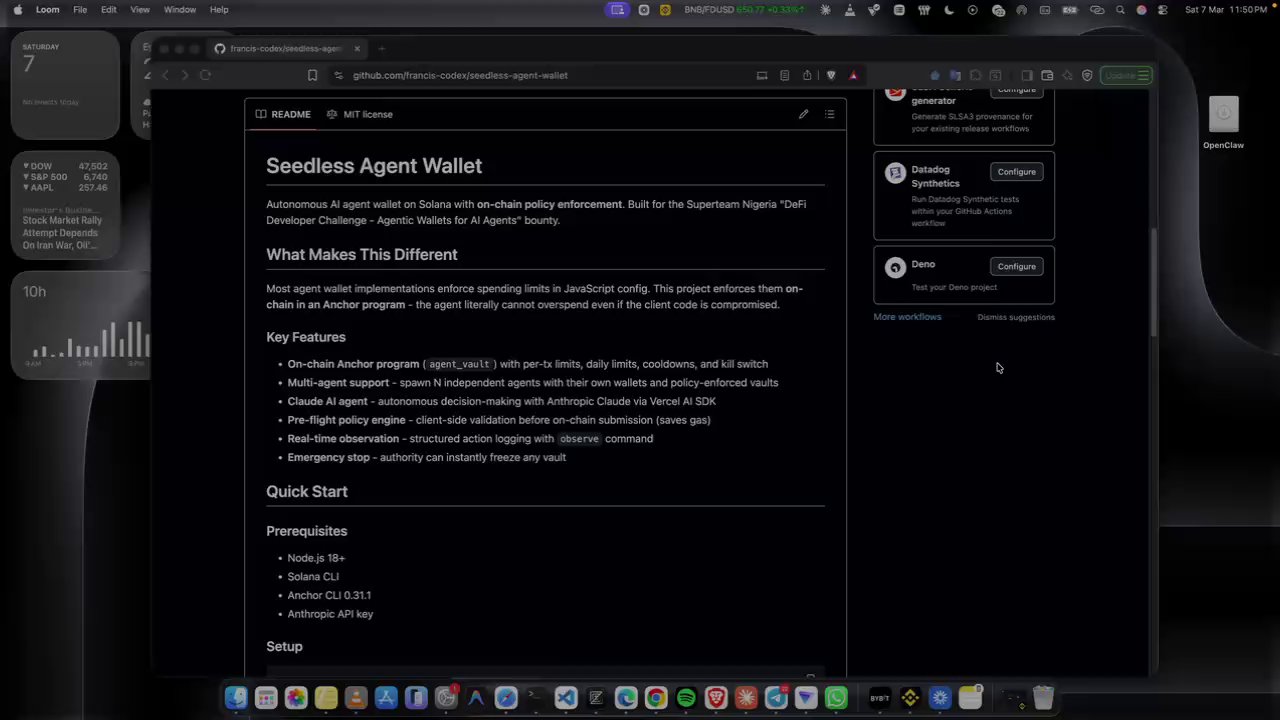Go back with the browser back arrow

tap(165, 75)
